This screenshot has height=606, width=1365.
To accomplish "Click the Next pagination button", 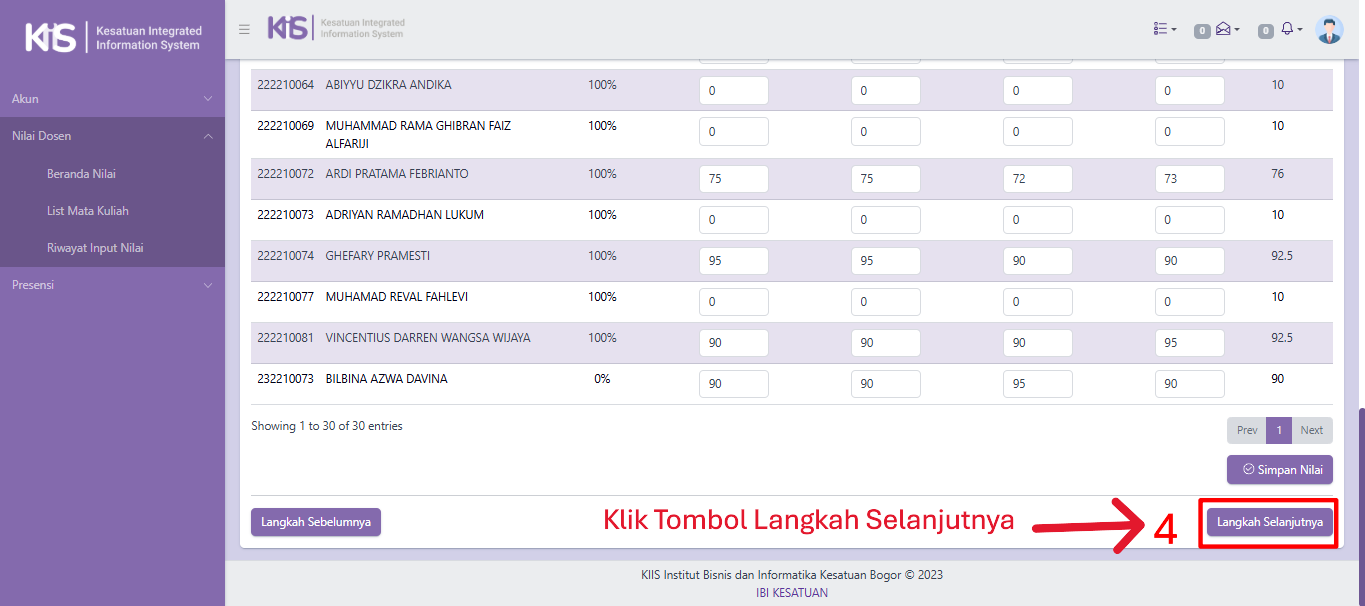I will point(1311,430).
